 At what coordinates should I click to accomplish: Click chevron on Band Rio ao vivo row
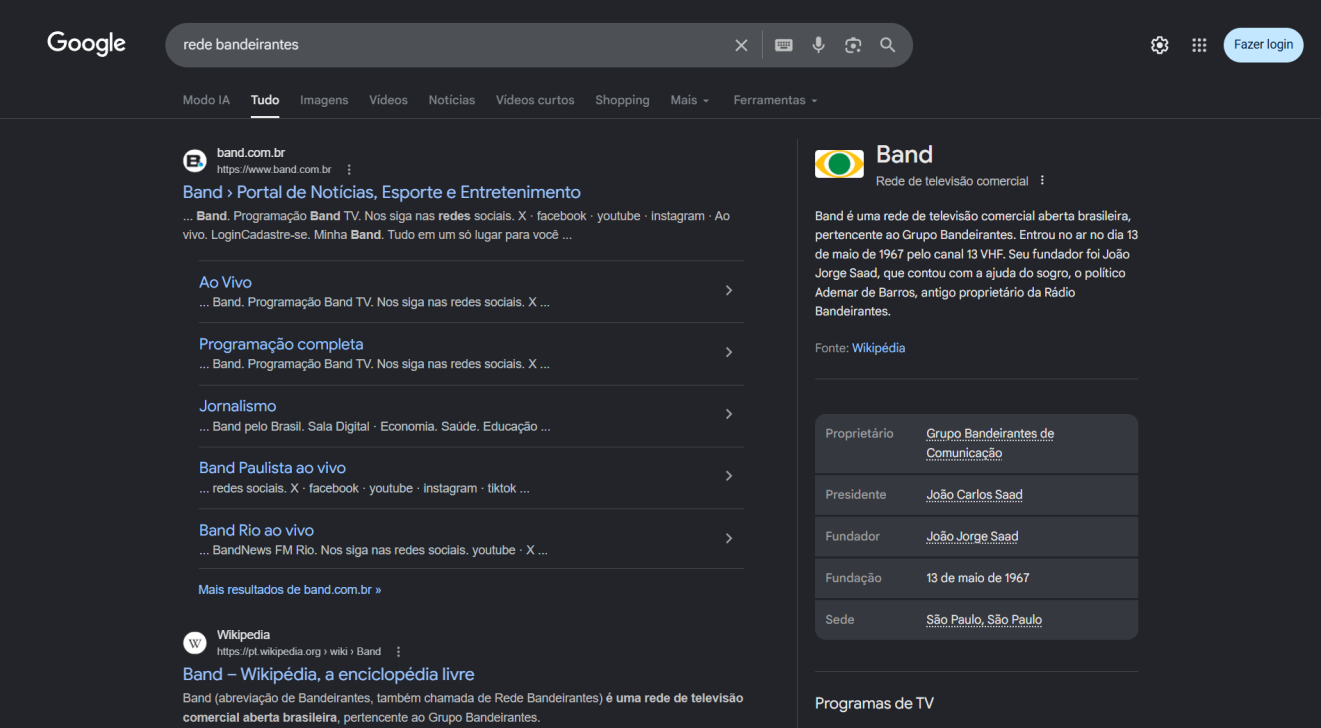tap(729, 538)
